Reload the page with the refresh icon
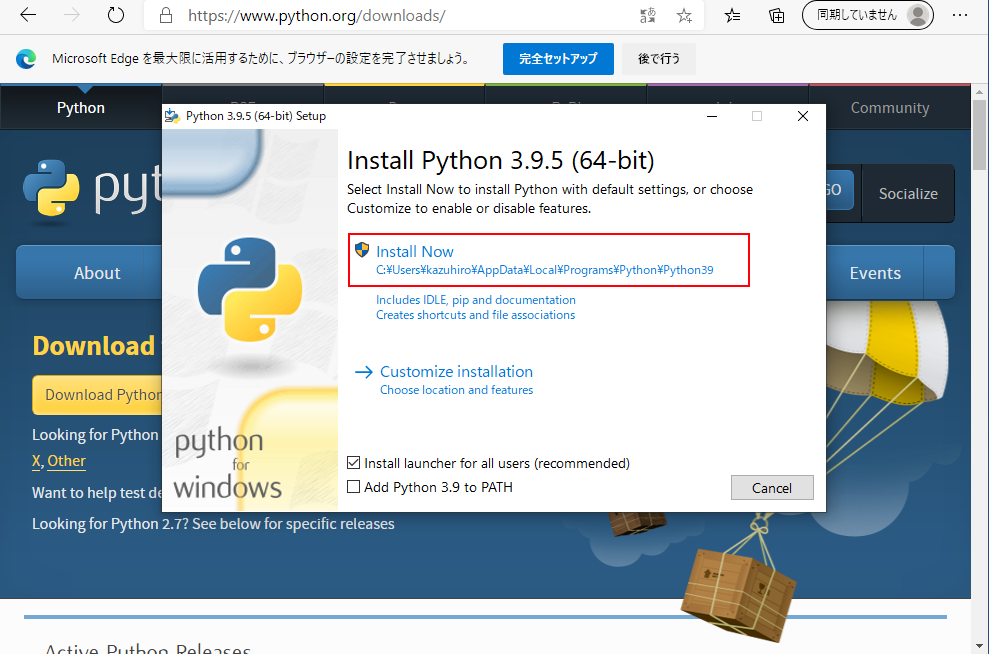Screen dimensions: 989x654 click(x=116, y=16)
